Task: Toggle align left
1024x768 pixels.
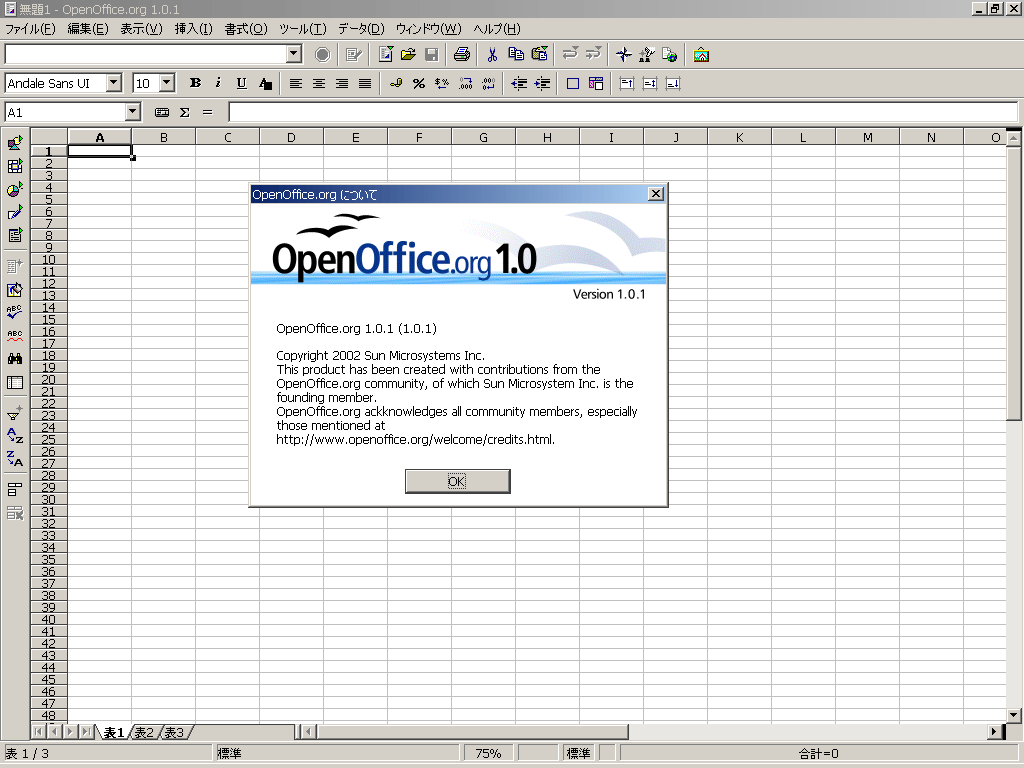Action: click(x=296, y=84)
